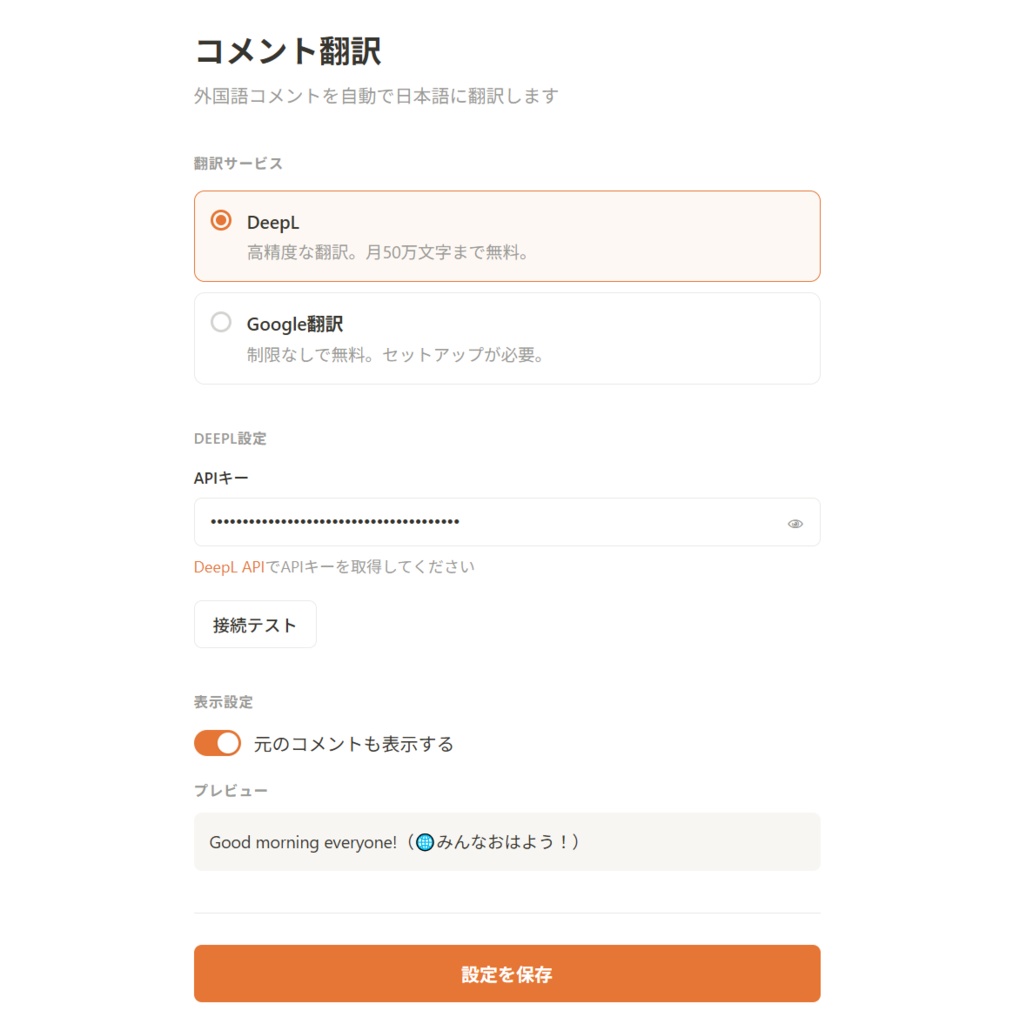This screenshot has width=1013, height=1024.
Task: Click the filled DeepL selection indicator
Action: tap(221, 221)
